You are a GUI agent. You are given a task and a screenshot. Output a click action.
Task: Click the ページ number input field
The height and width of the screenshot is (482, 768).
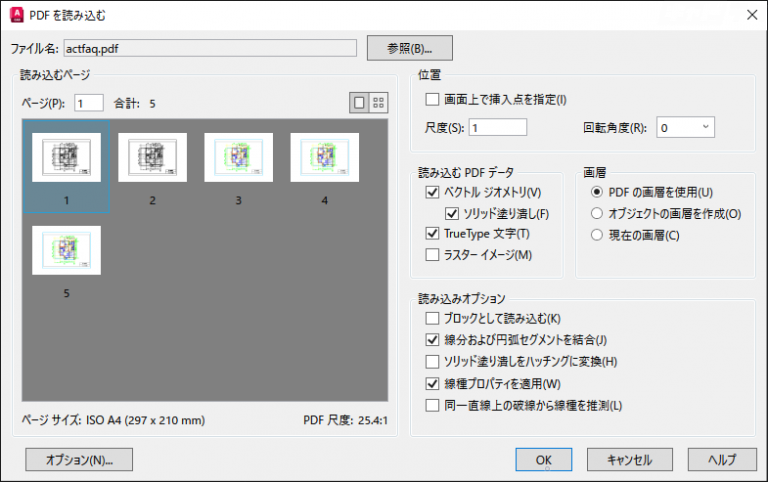pos(87,102)
